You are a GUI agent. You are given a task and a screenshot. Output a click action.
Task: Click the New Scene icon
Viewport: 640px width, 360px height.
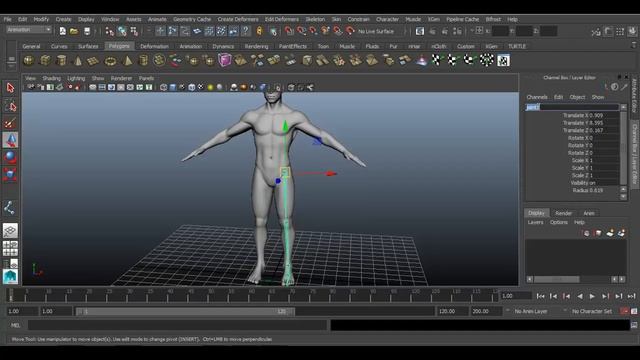(62, 31)
